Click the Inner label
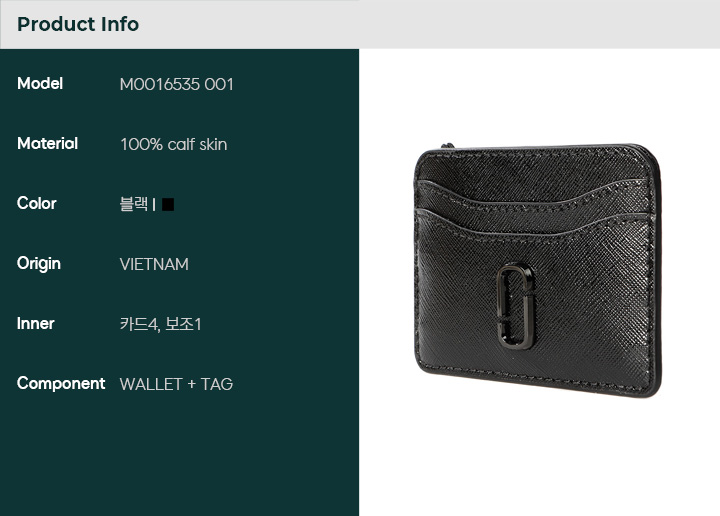This screenshot has width=720, height=516. [35, 324]
